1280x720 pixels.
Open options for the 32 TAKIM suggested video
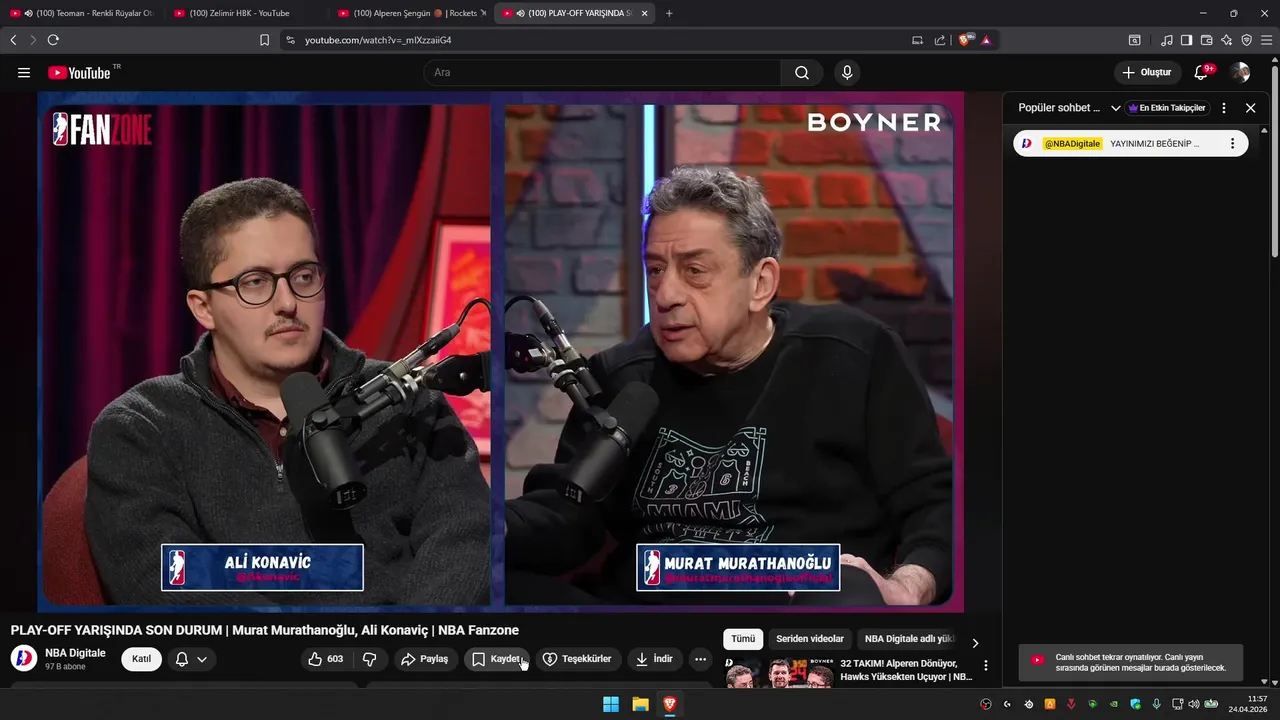click(x=986, y=665)
